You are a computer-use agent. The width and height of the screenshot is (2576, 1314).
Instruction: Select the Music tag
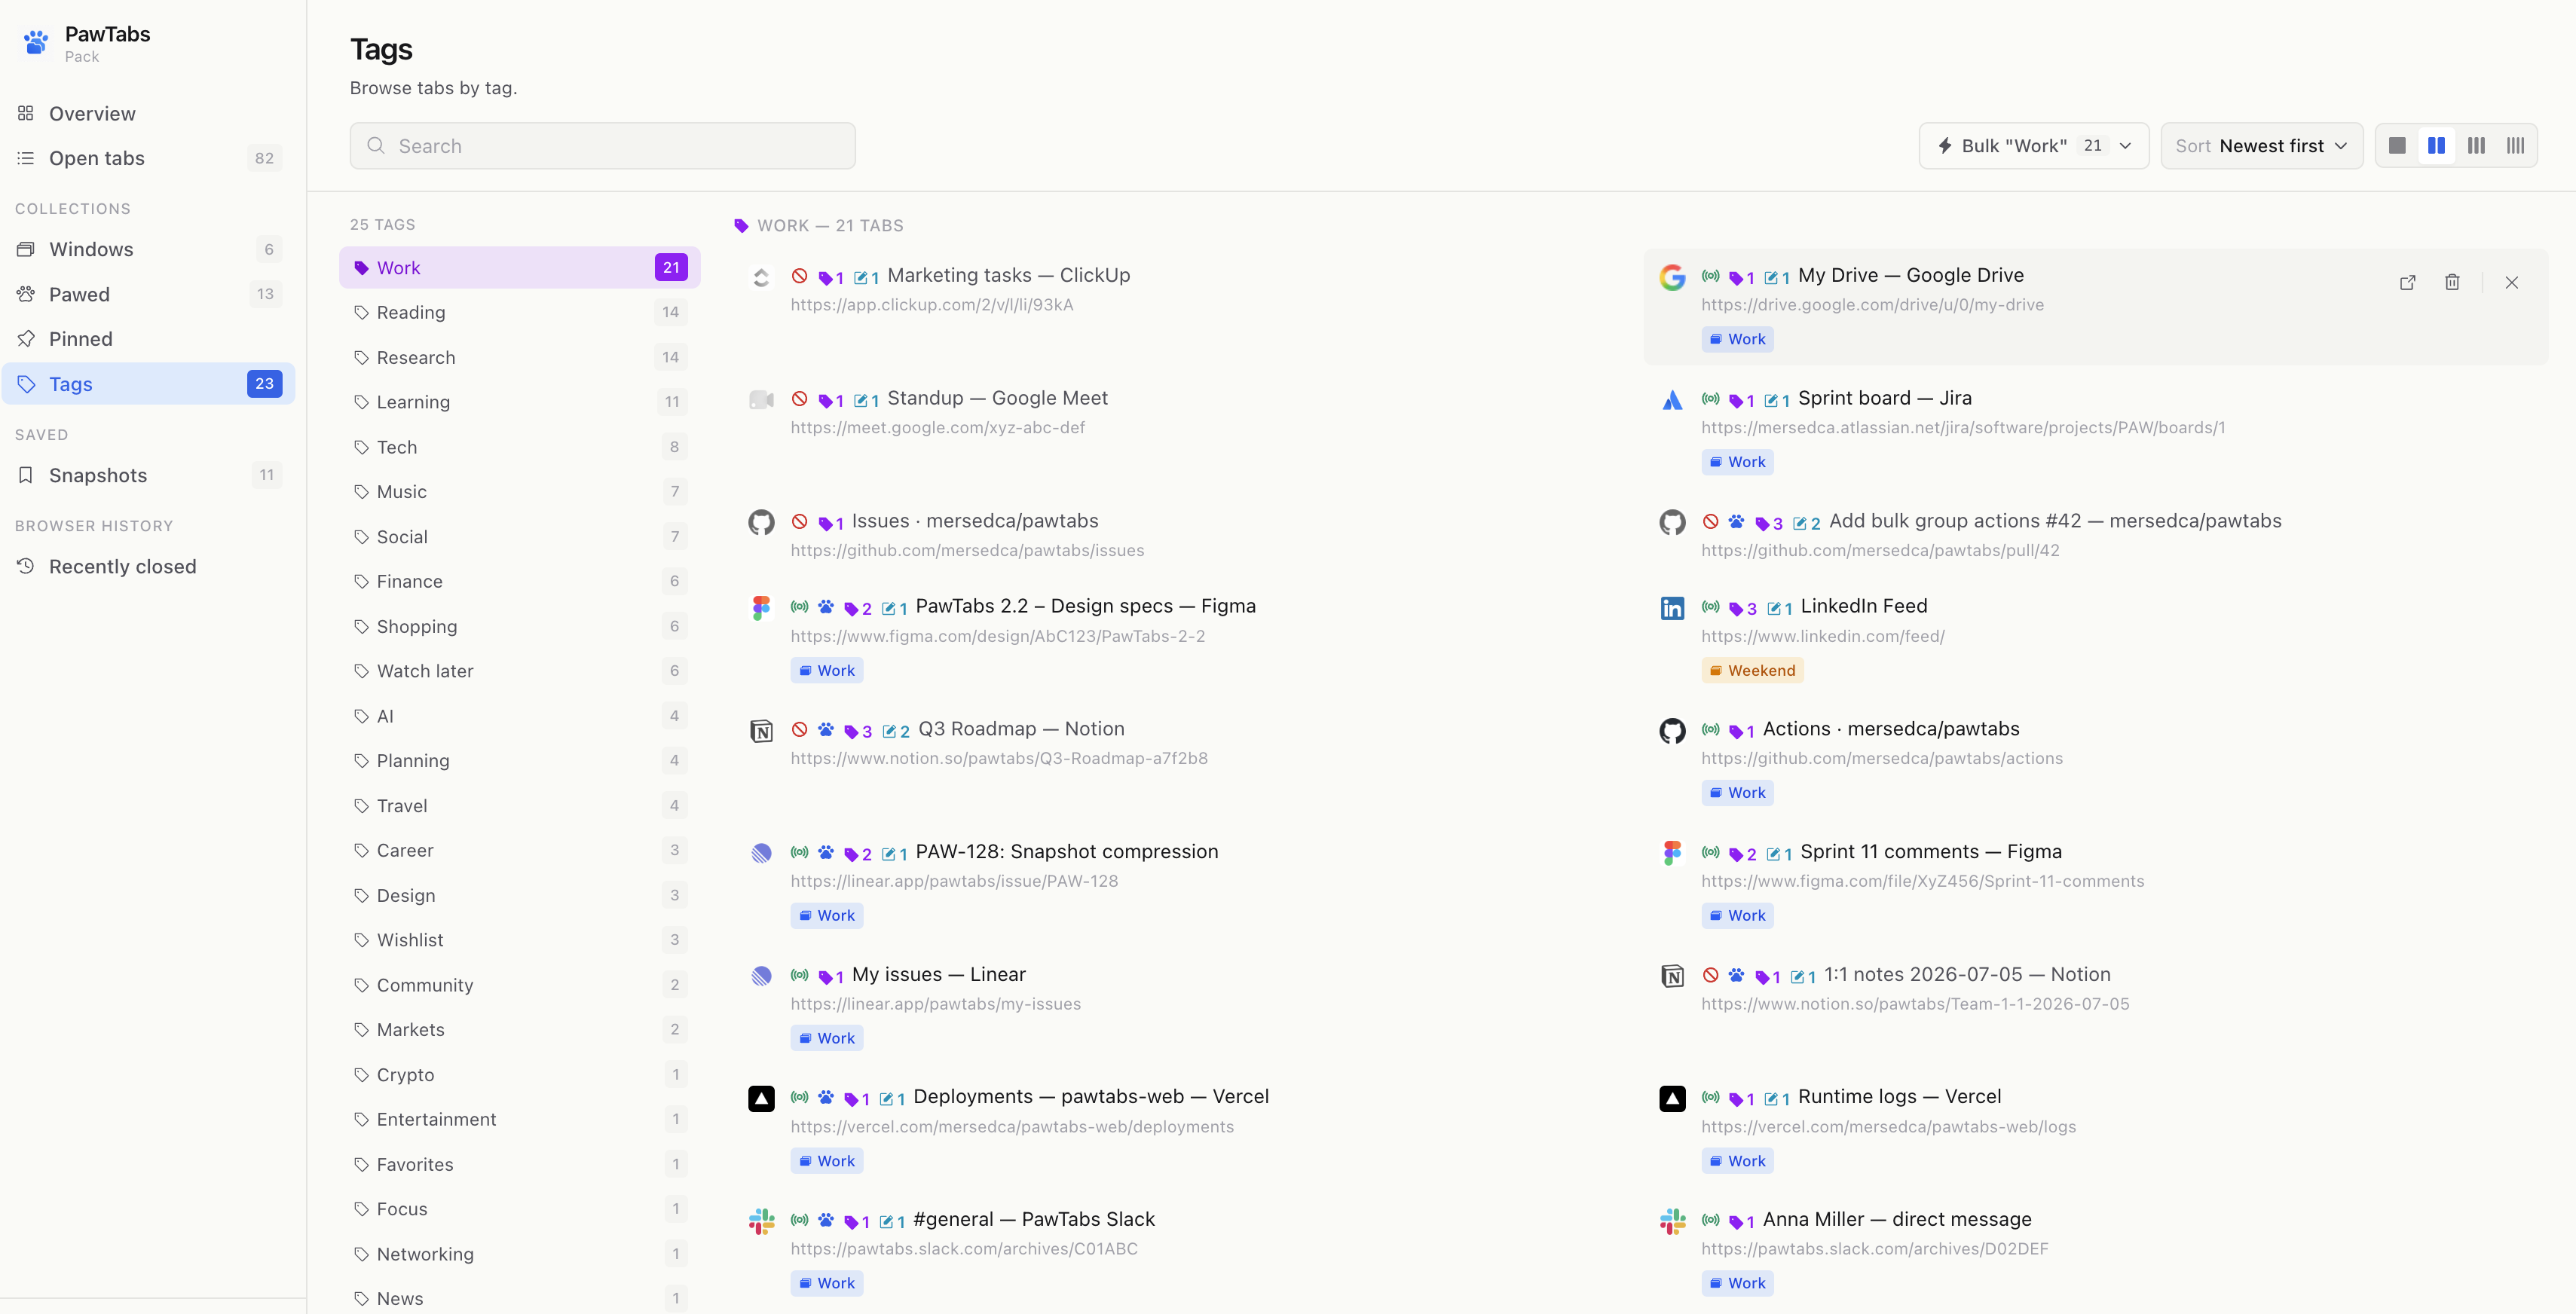[519, 492]
